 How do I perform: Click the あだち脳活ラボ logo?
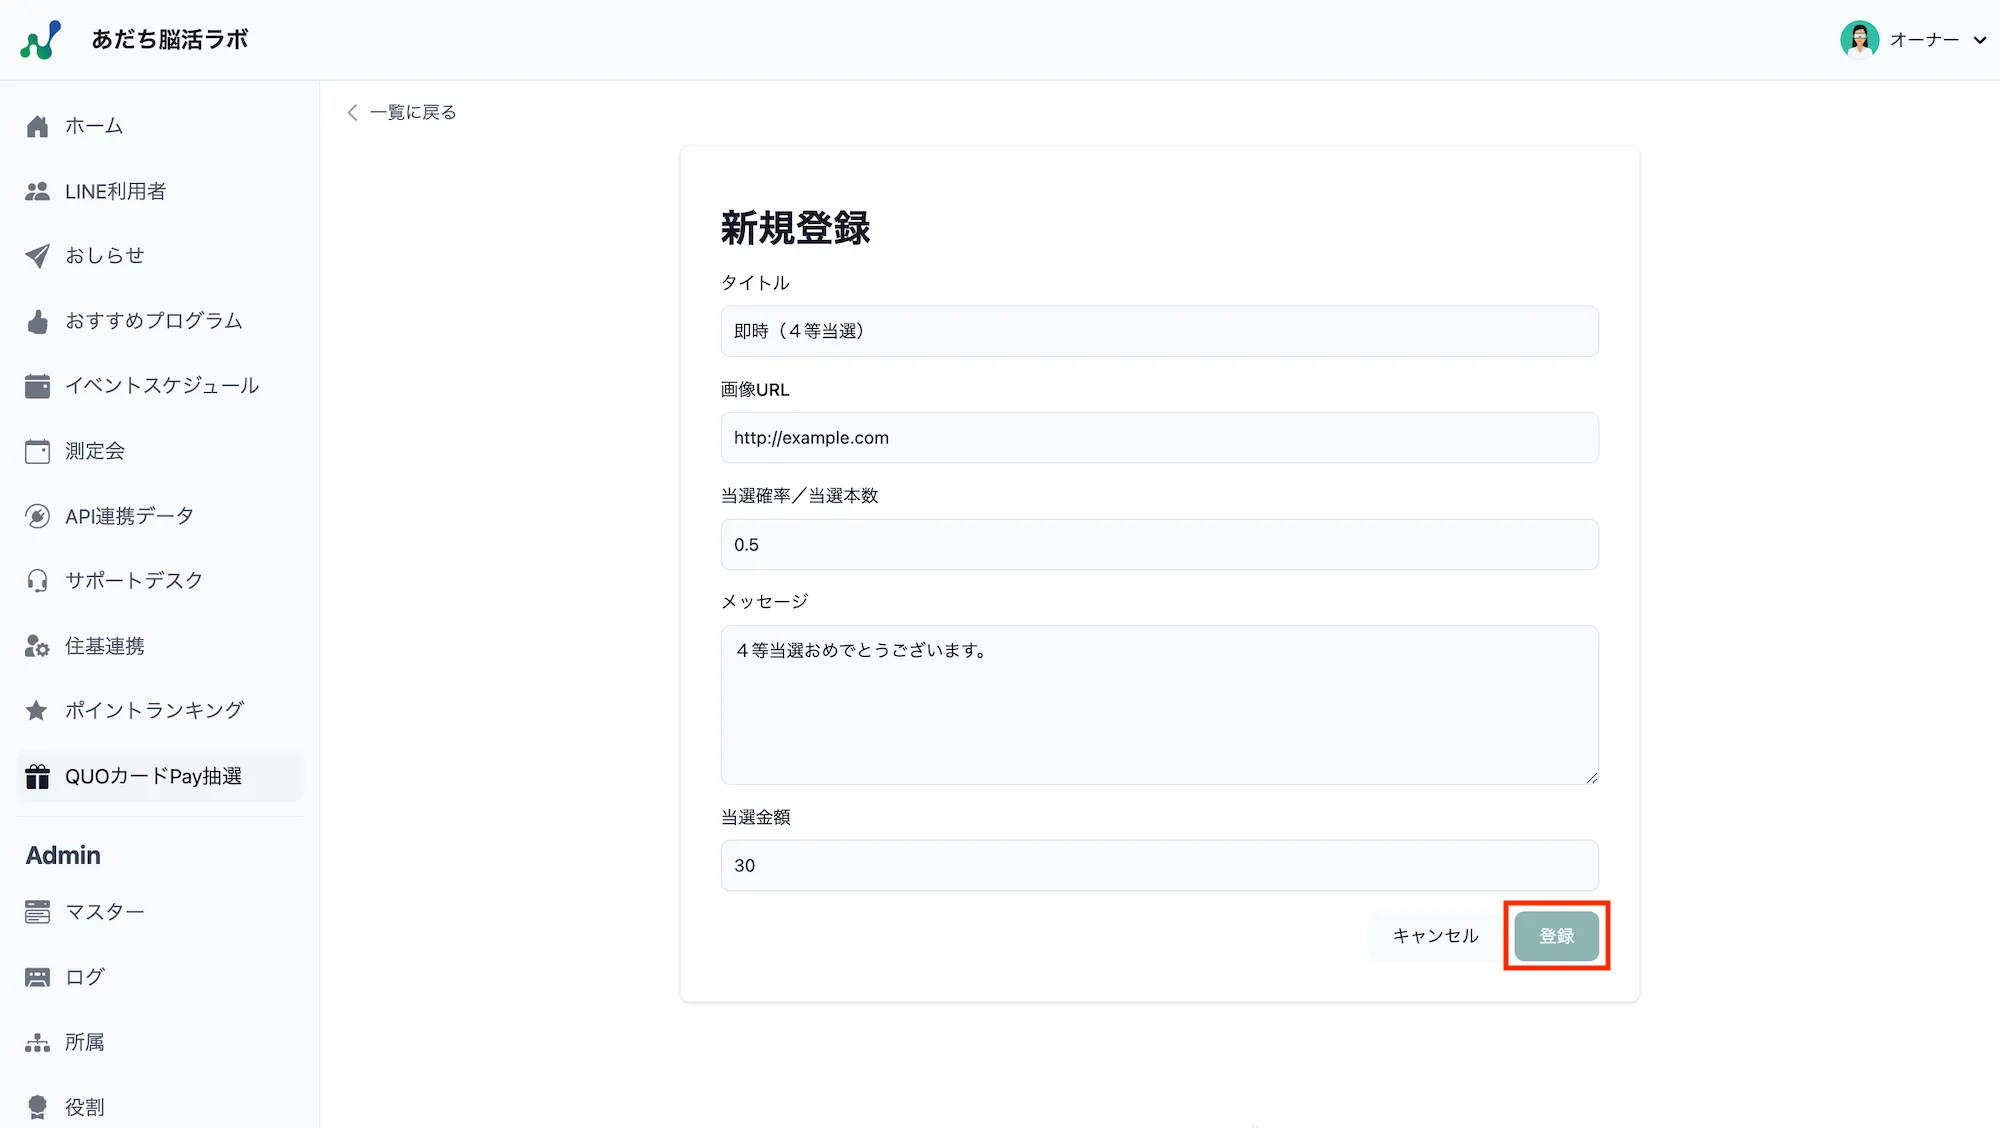[135, 39]
